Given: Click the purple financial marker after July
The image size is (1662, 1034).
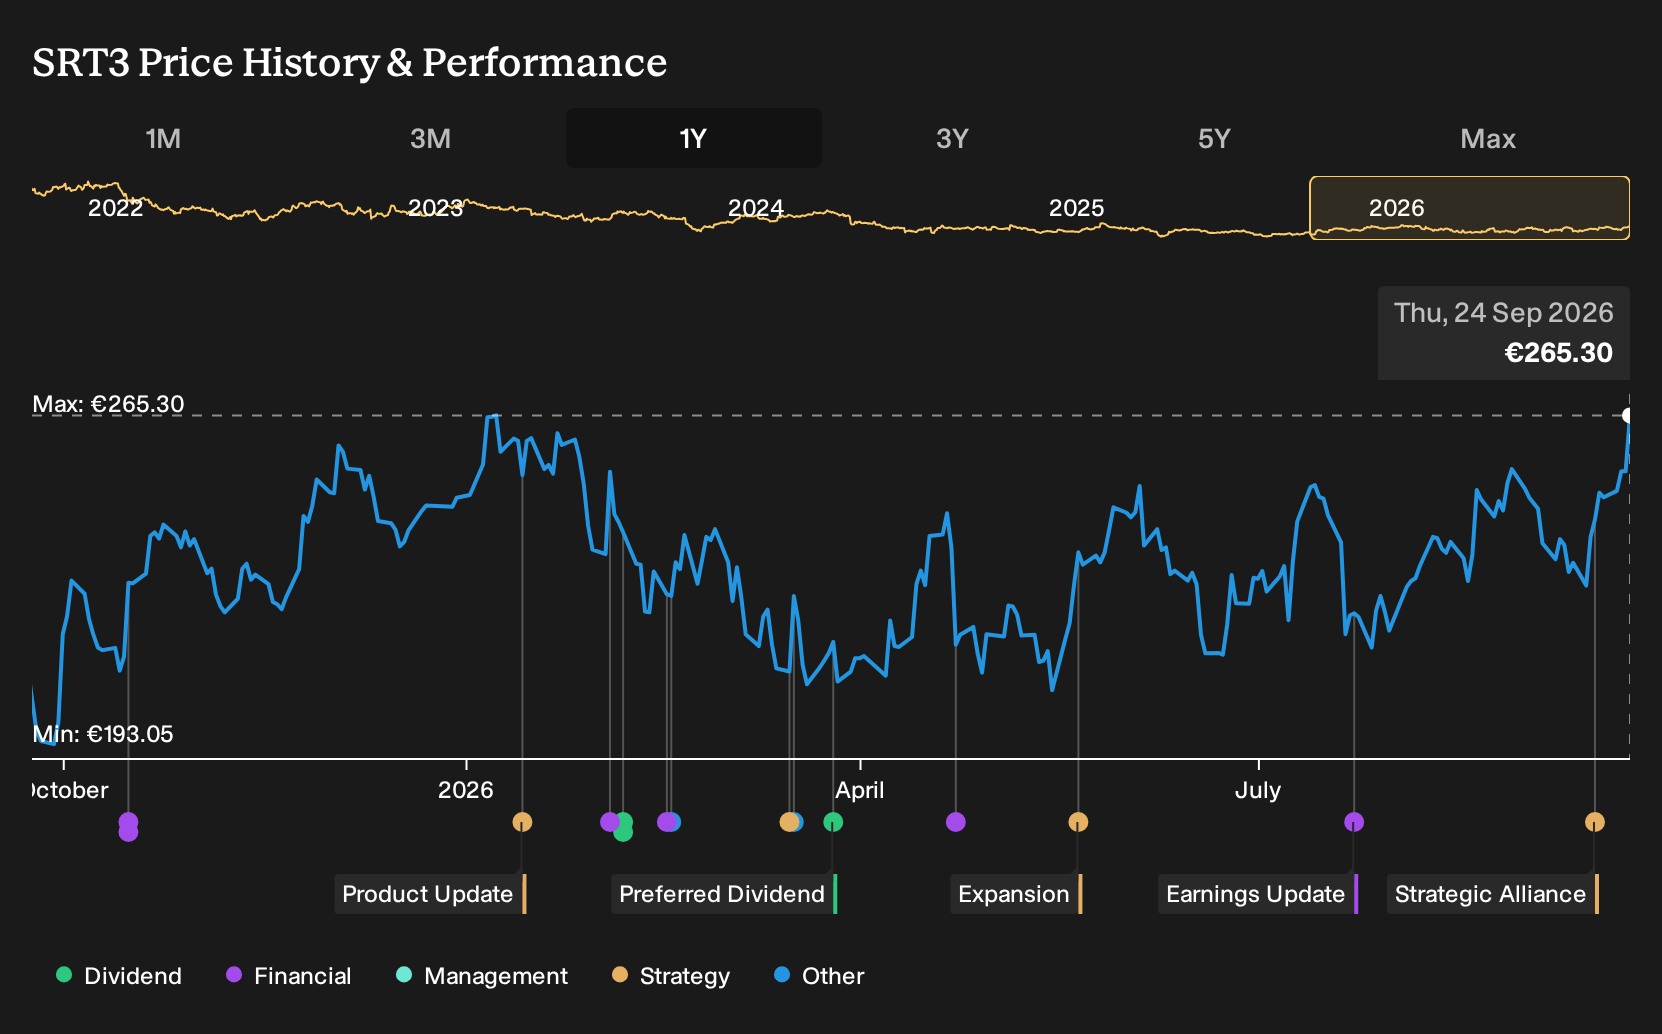Looking at the screenshot, I should click(1354, 822).
